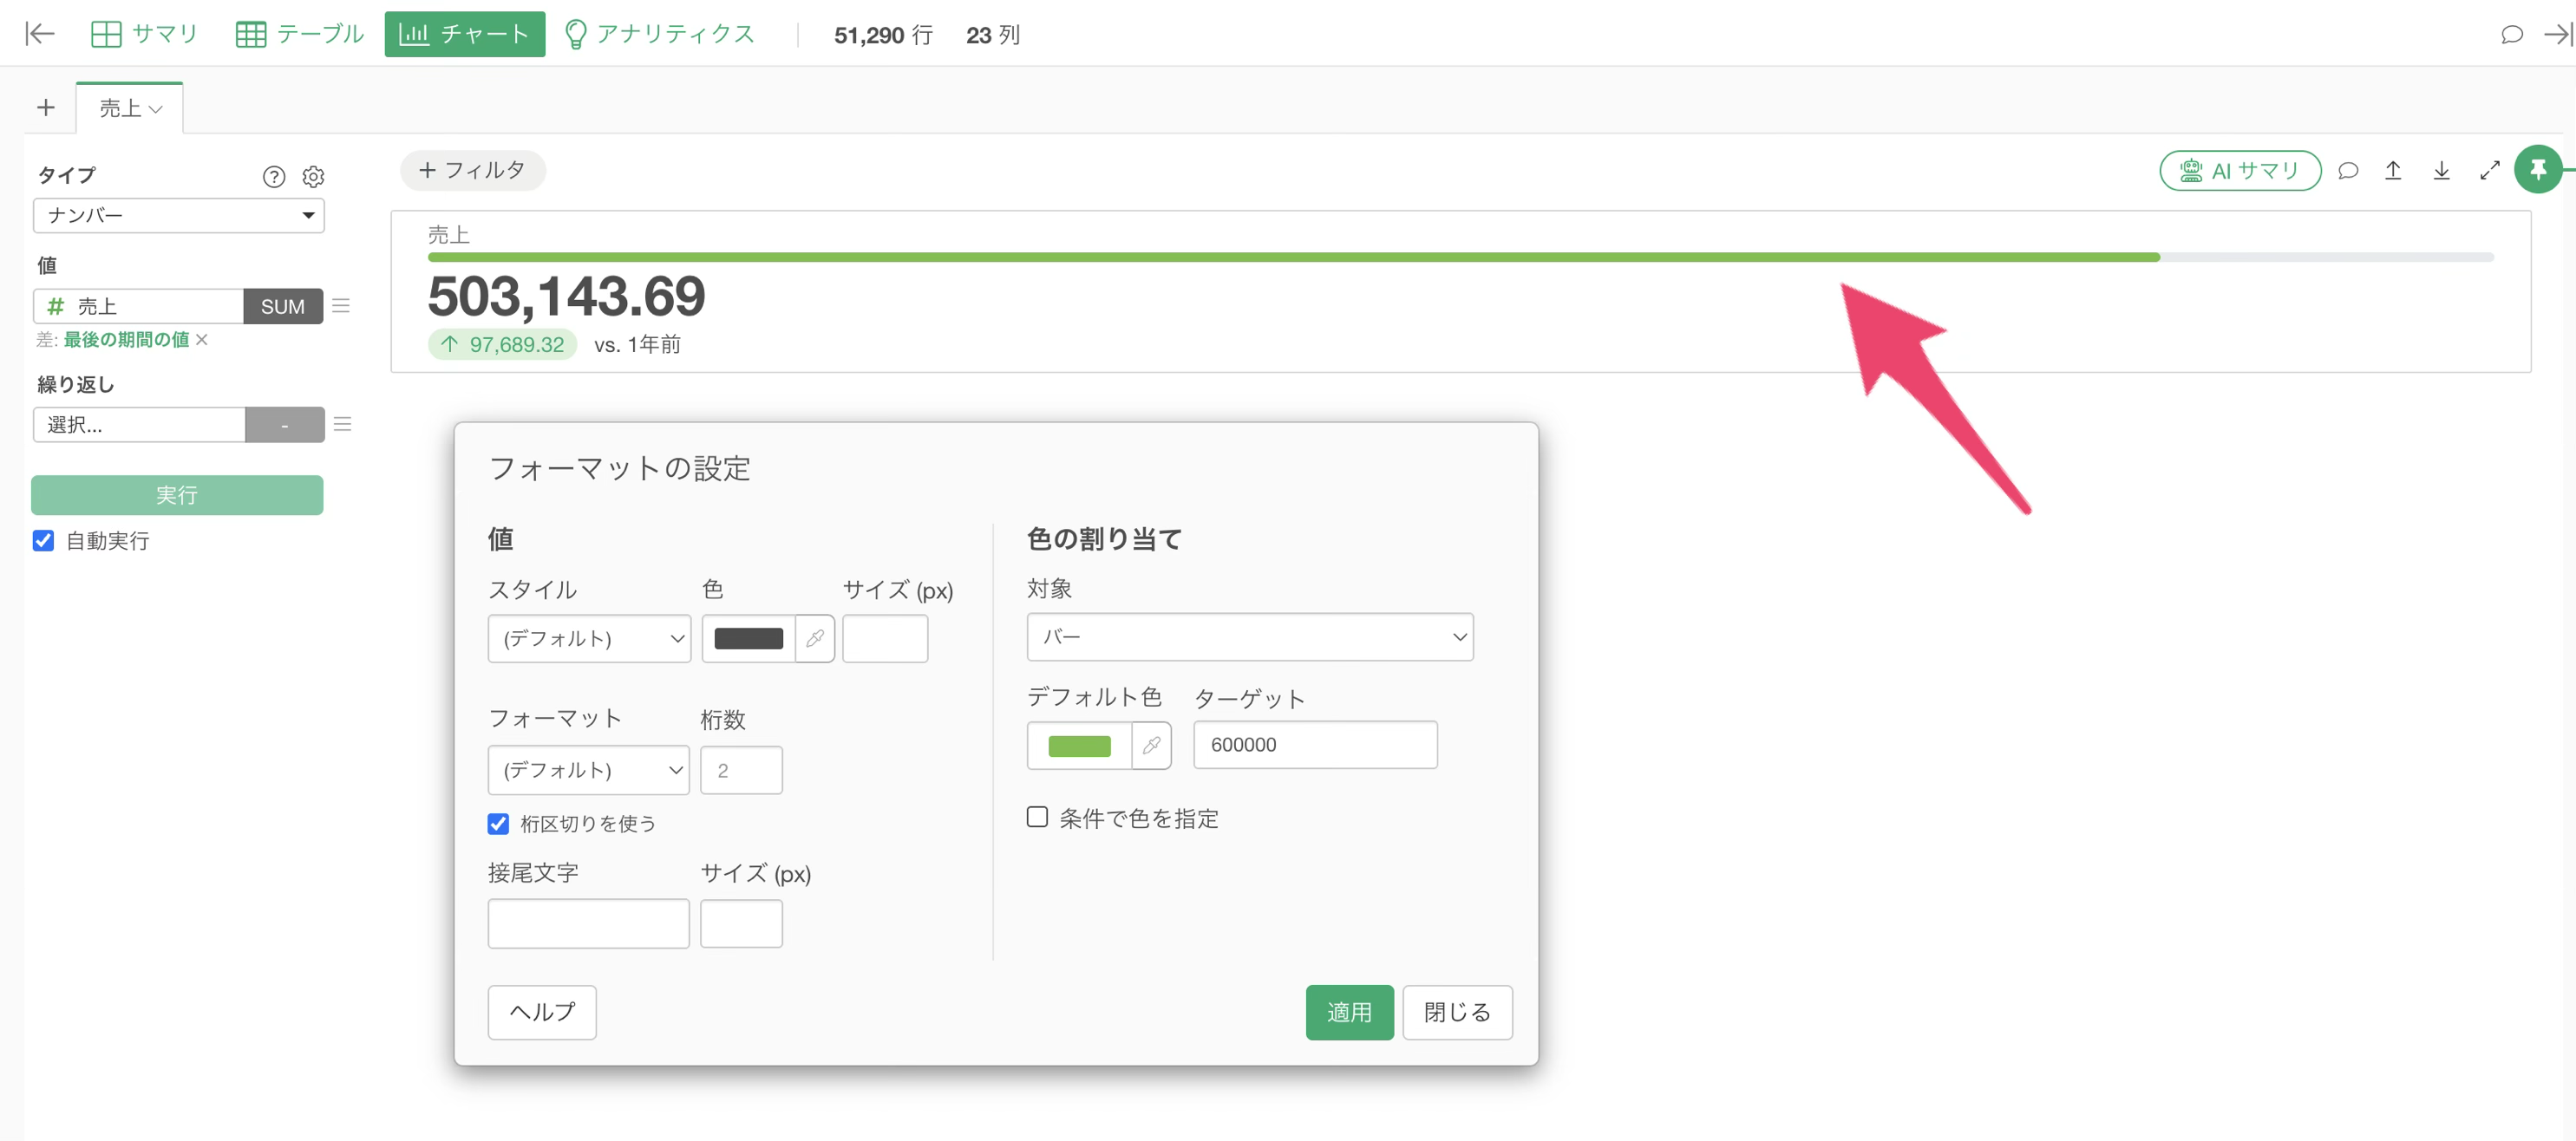This screenshot has width=2576, height=1141.
Task: Click the download arrow icon
Action: click(x=2441, y=171)
